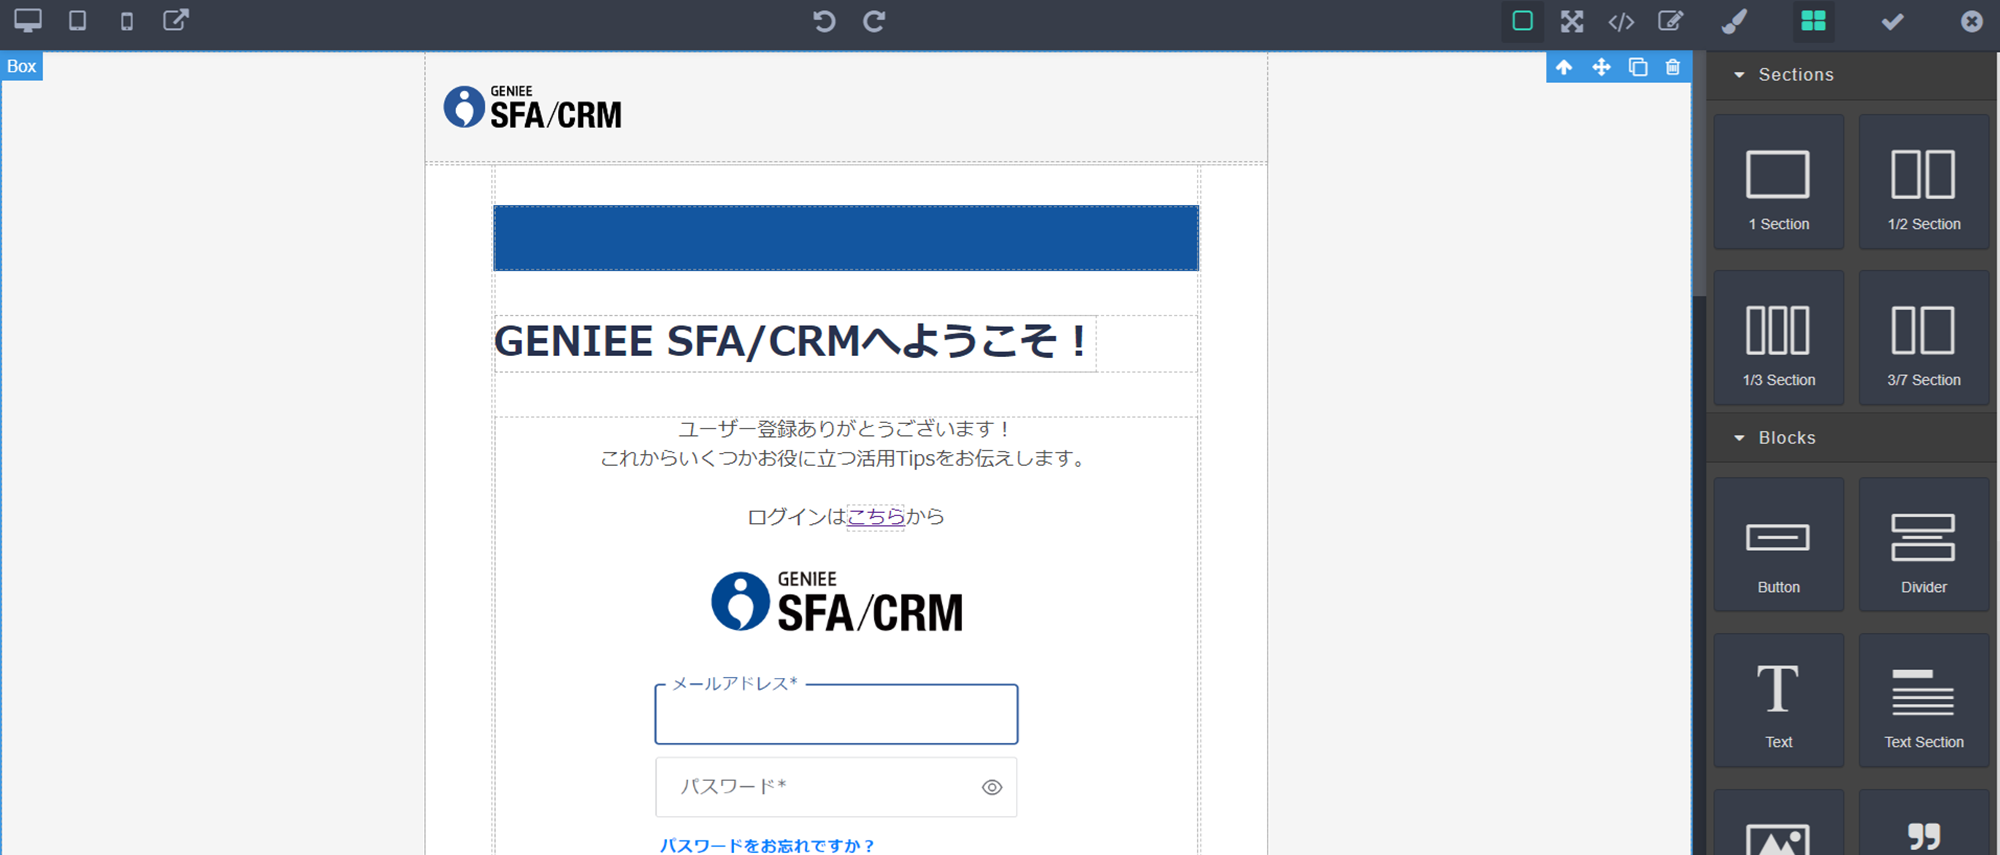The image size is (2000, 855).
Task: Open the blocks panel grid icon
Action: (1813, 21)
